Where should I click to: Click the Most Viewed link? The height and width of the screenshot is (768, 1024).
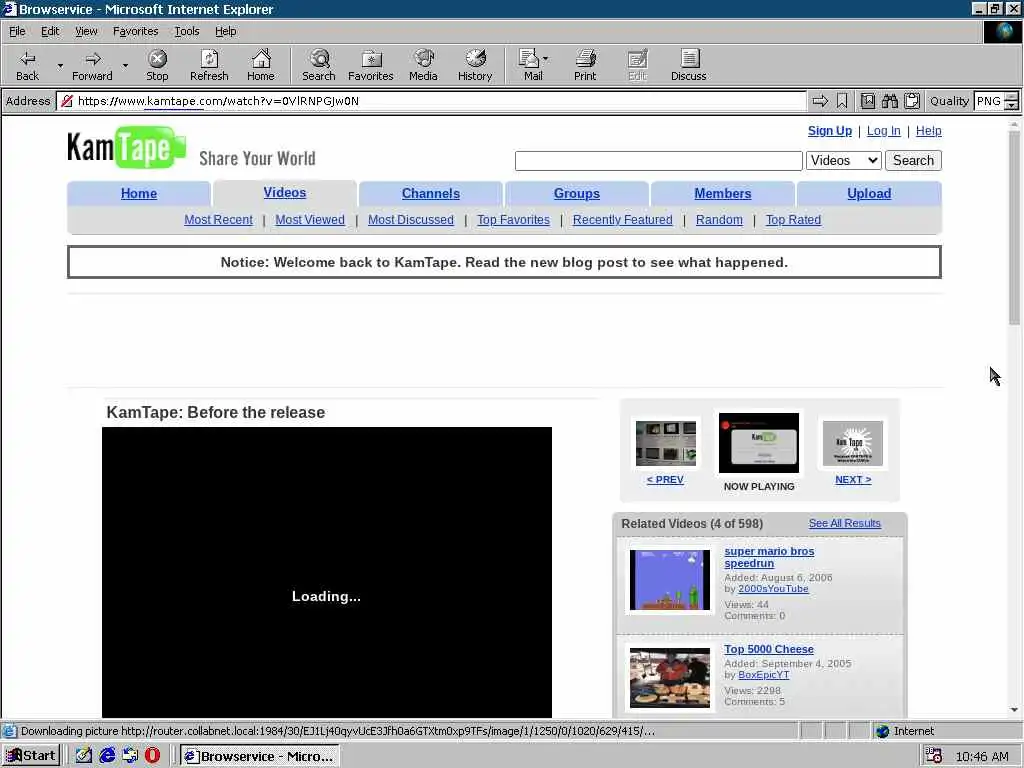pyautogui.click(x=310, y=220)
